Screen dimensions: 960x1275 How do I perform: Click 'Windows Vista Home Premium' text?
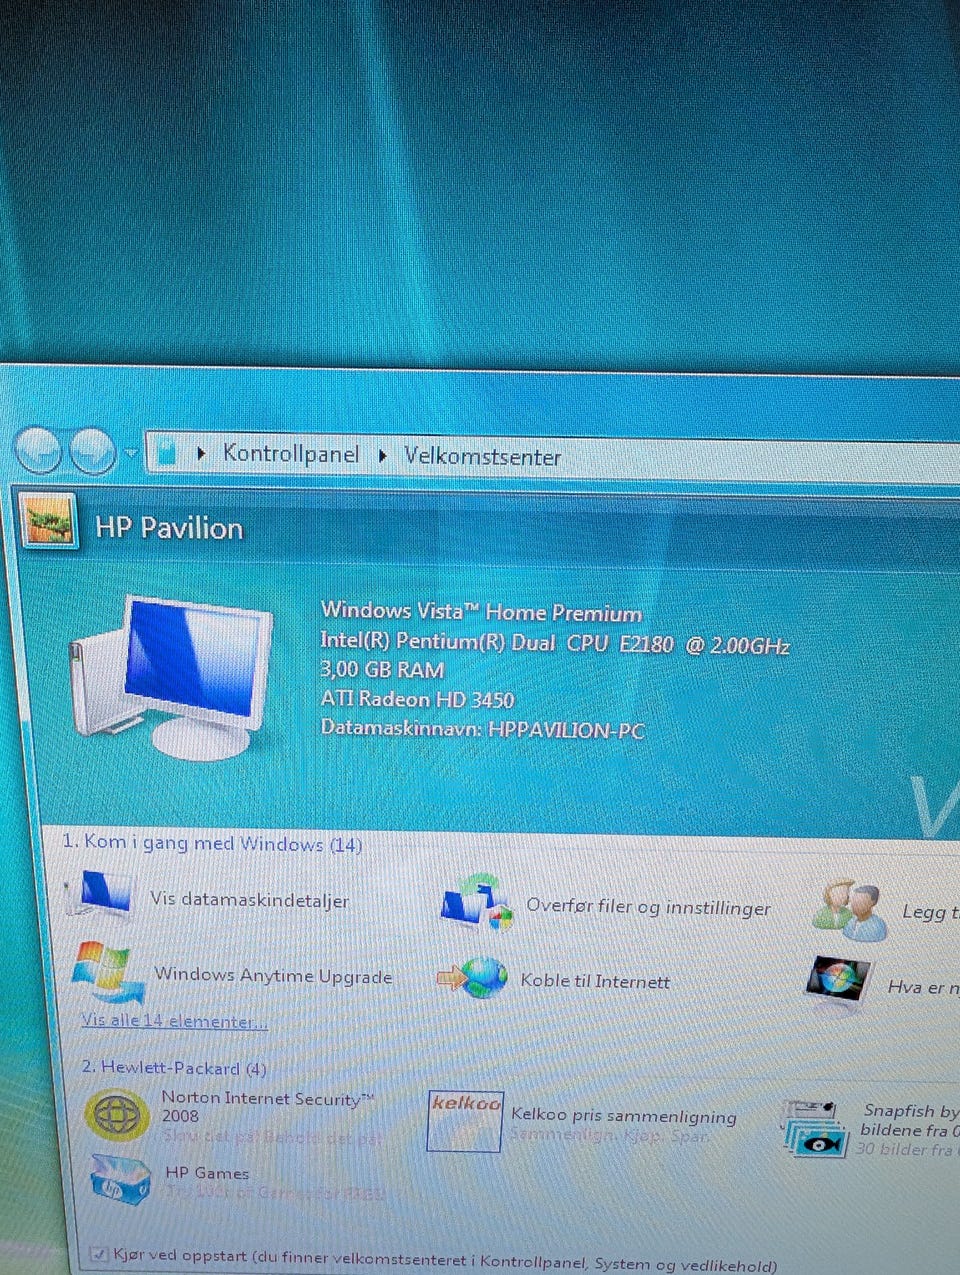[481, 612]
